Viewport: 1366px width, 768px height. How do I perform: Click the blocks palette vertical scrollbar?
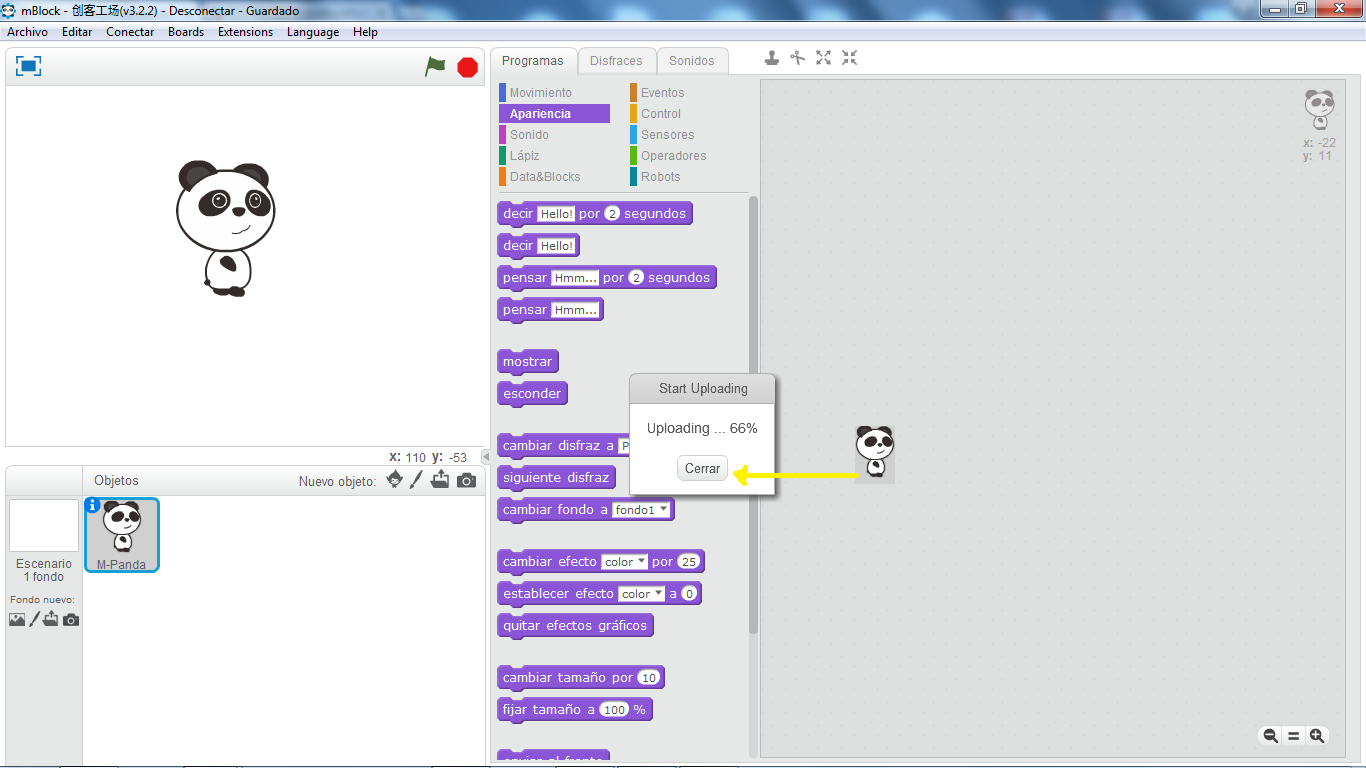754,413
